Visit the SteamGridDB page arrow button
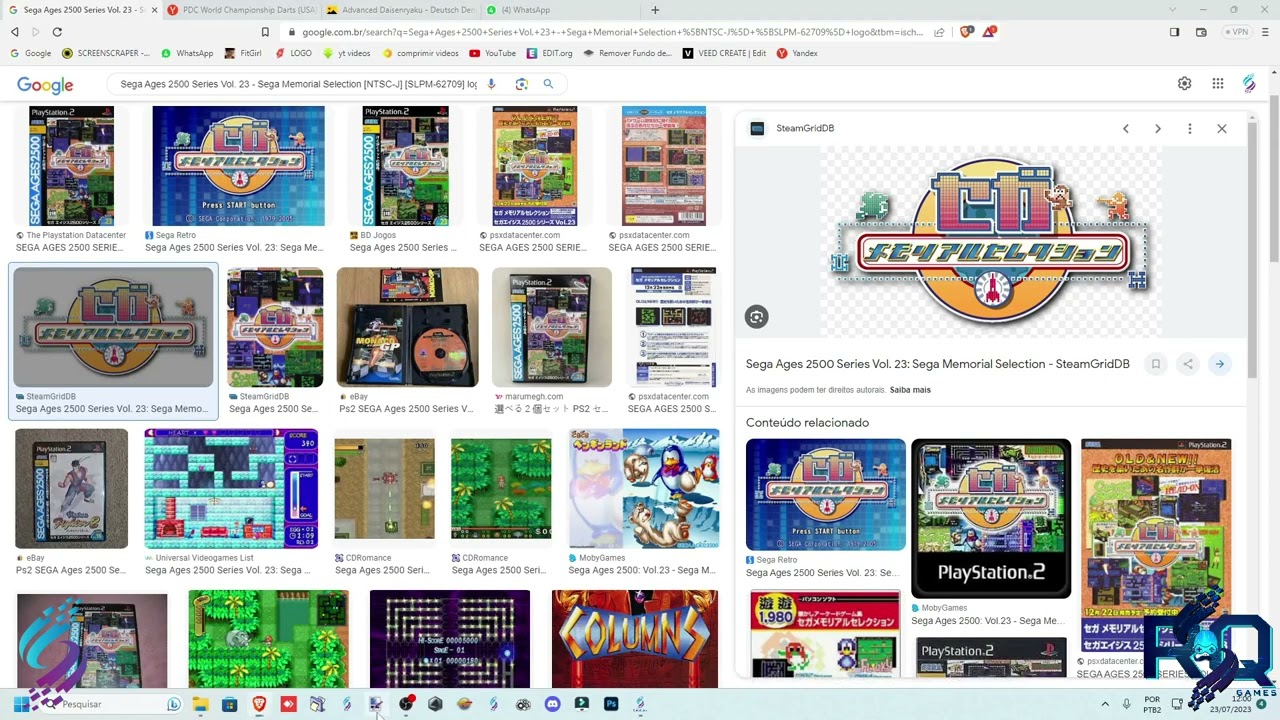1280x720 pixels. coord(1220,364)
